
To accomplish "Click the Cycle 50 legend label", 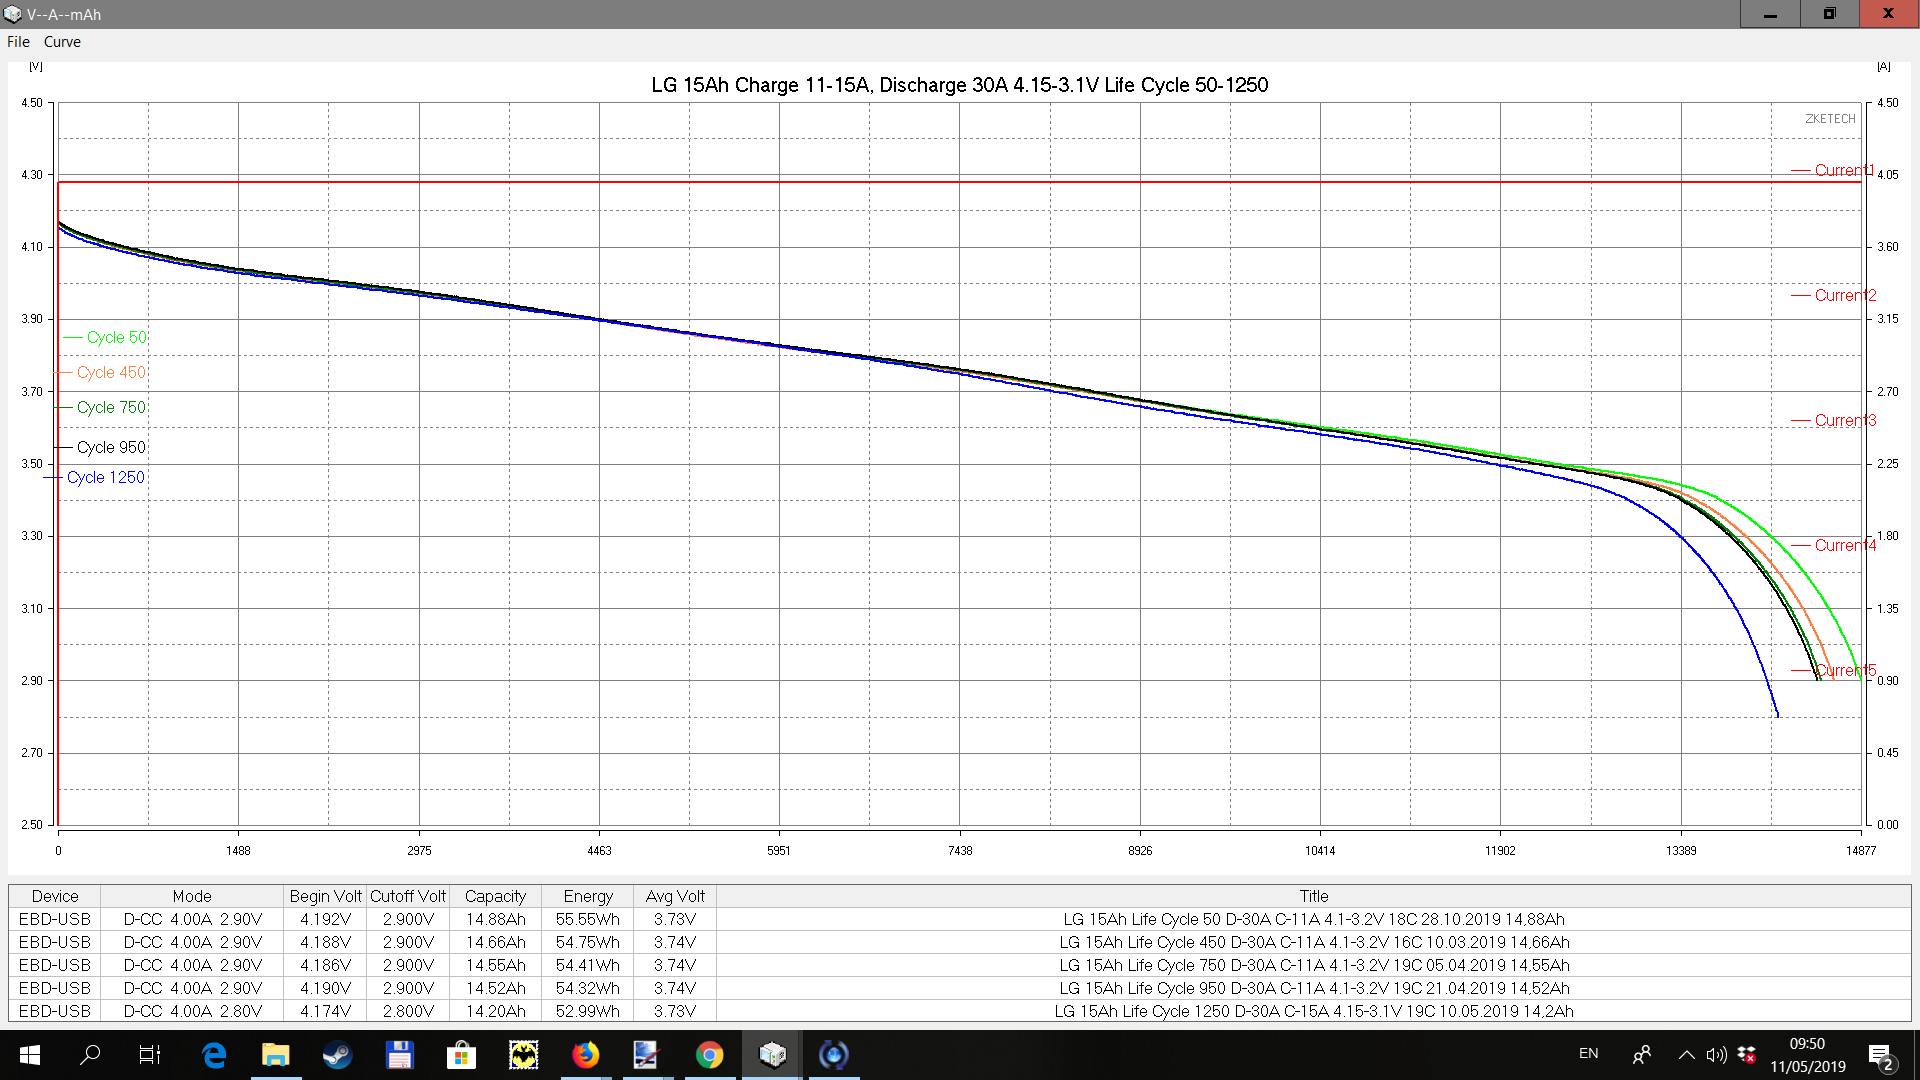I will 116,338.
